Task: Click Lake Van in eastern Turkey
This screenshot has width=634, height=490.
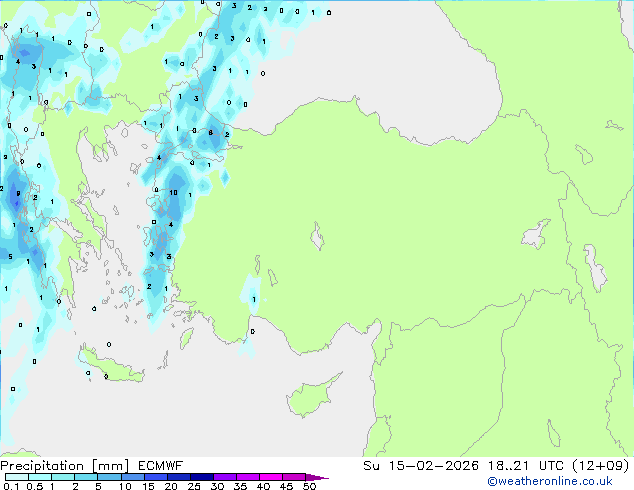Action: tap(536, 235)
